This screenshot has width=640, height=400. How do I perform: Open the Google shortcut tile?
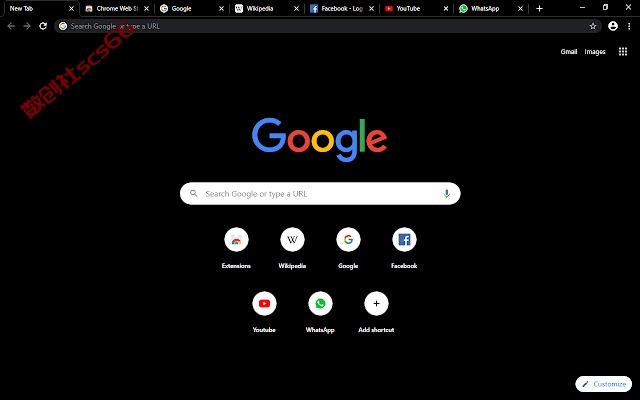tap(348, 240)
